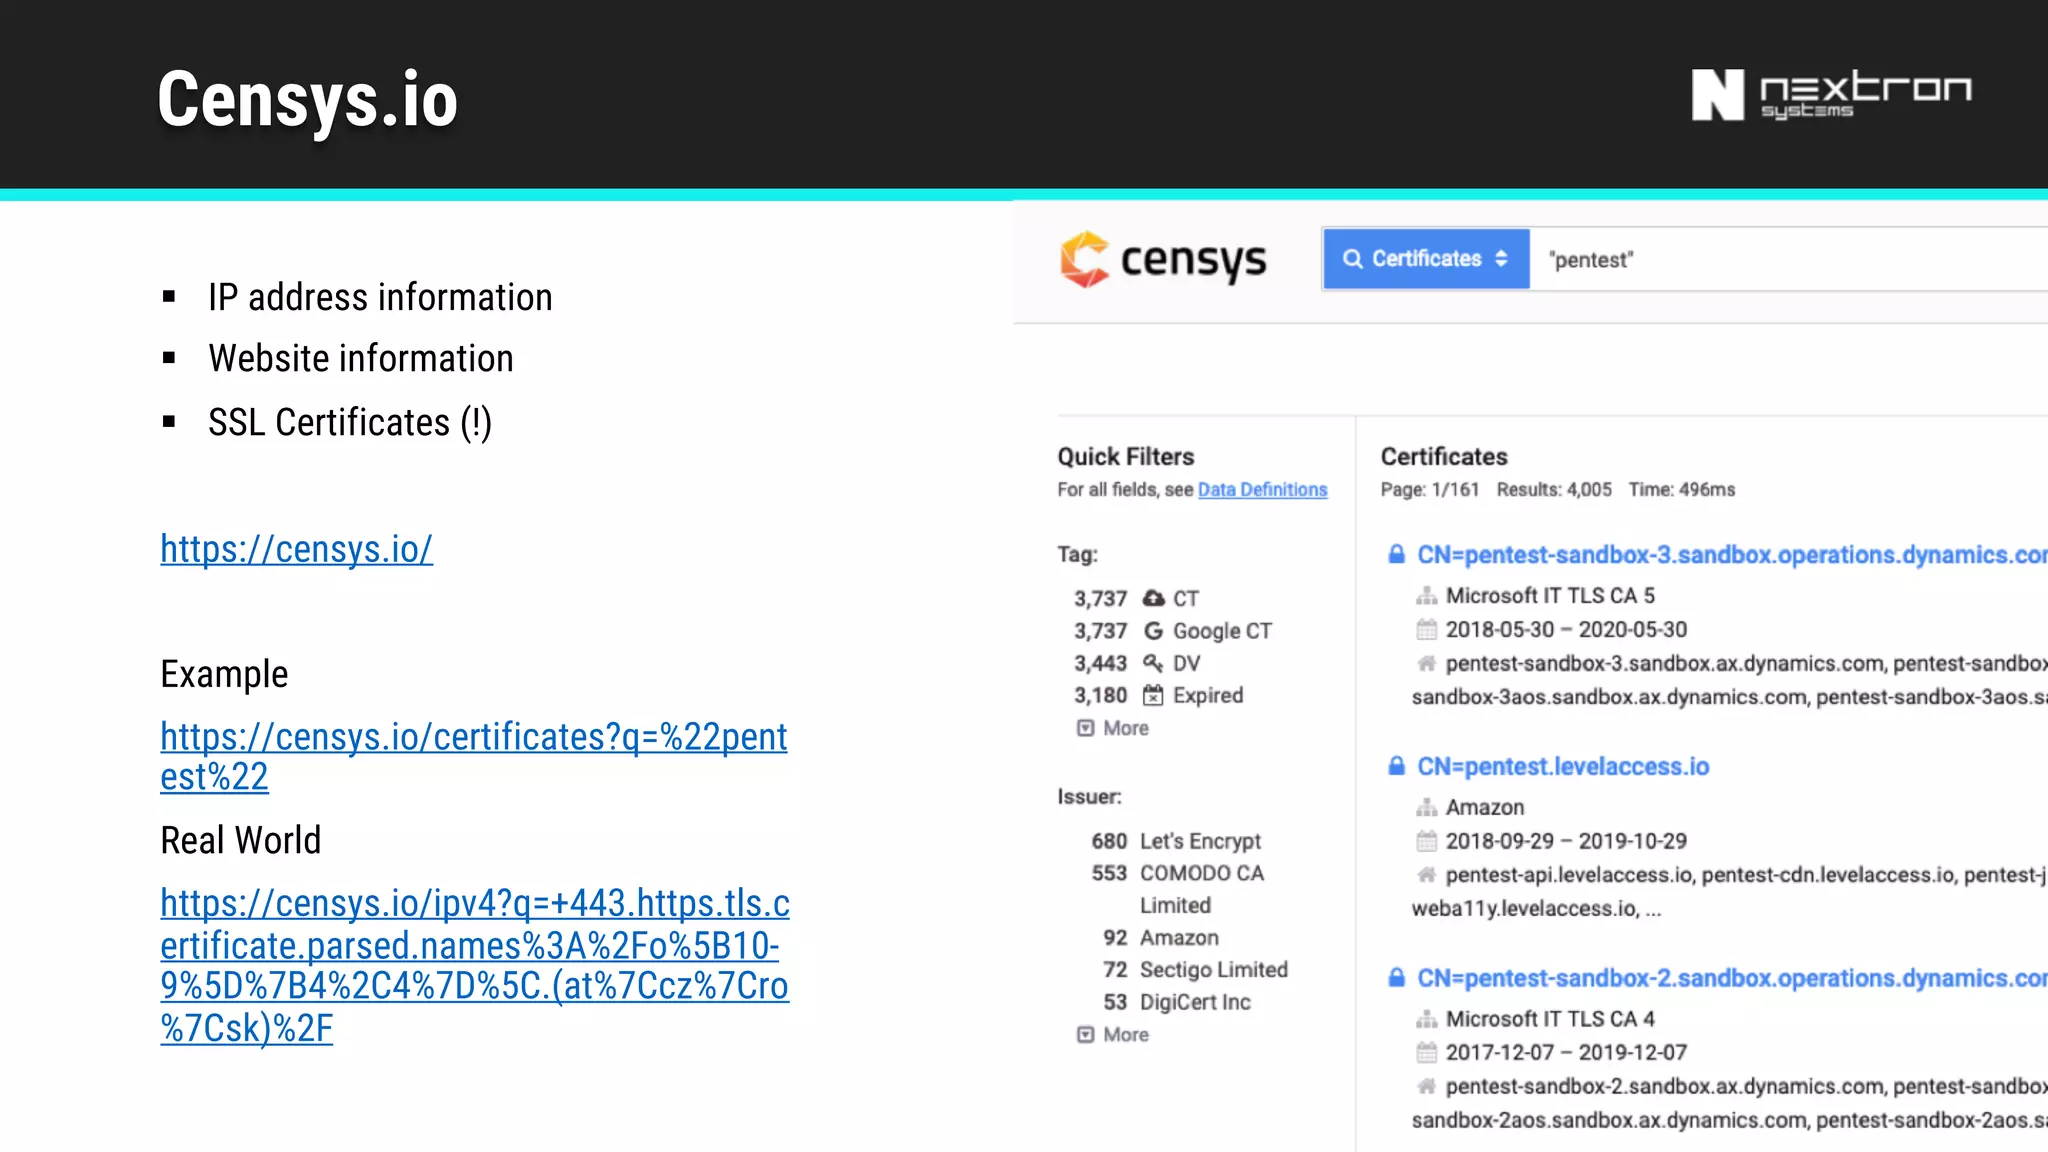Open the https://censys.io/ link
The height and width of the screenshot is (1152, 2048).
[296, 549]
